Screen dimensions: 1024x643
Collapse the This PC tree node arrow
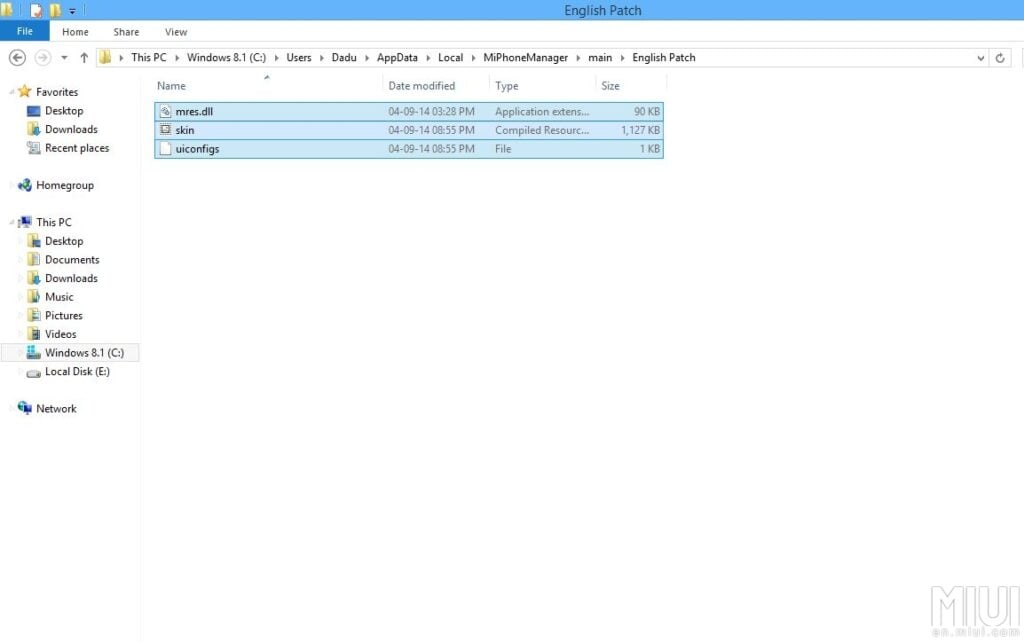[x=12, y=223]
